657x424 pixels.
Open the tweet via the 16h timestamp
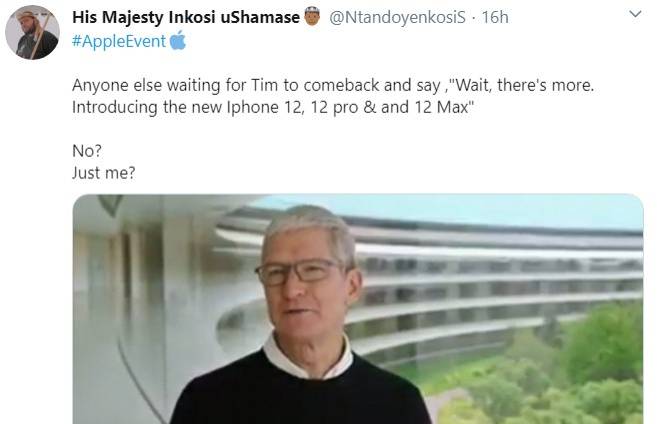(x=495, y=17)
